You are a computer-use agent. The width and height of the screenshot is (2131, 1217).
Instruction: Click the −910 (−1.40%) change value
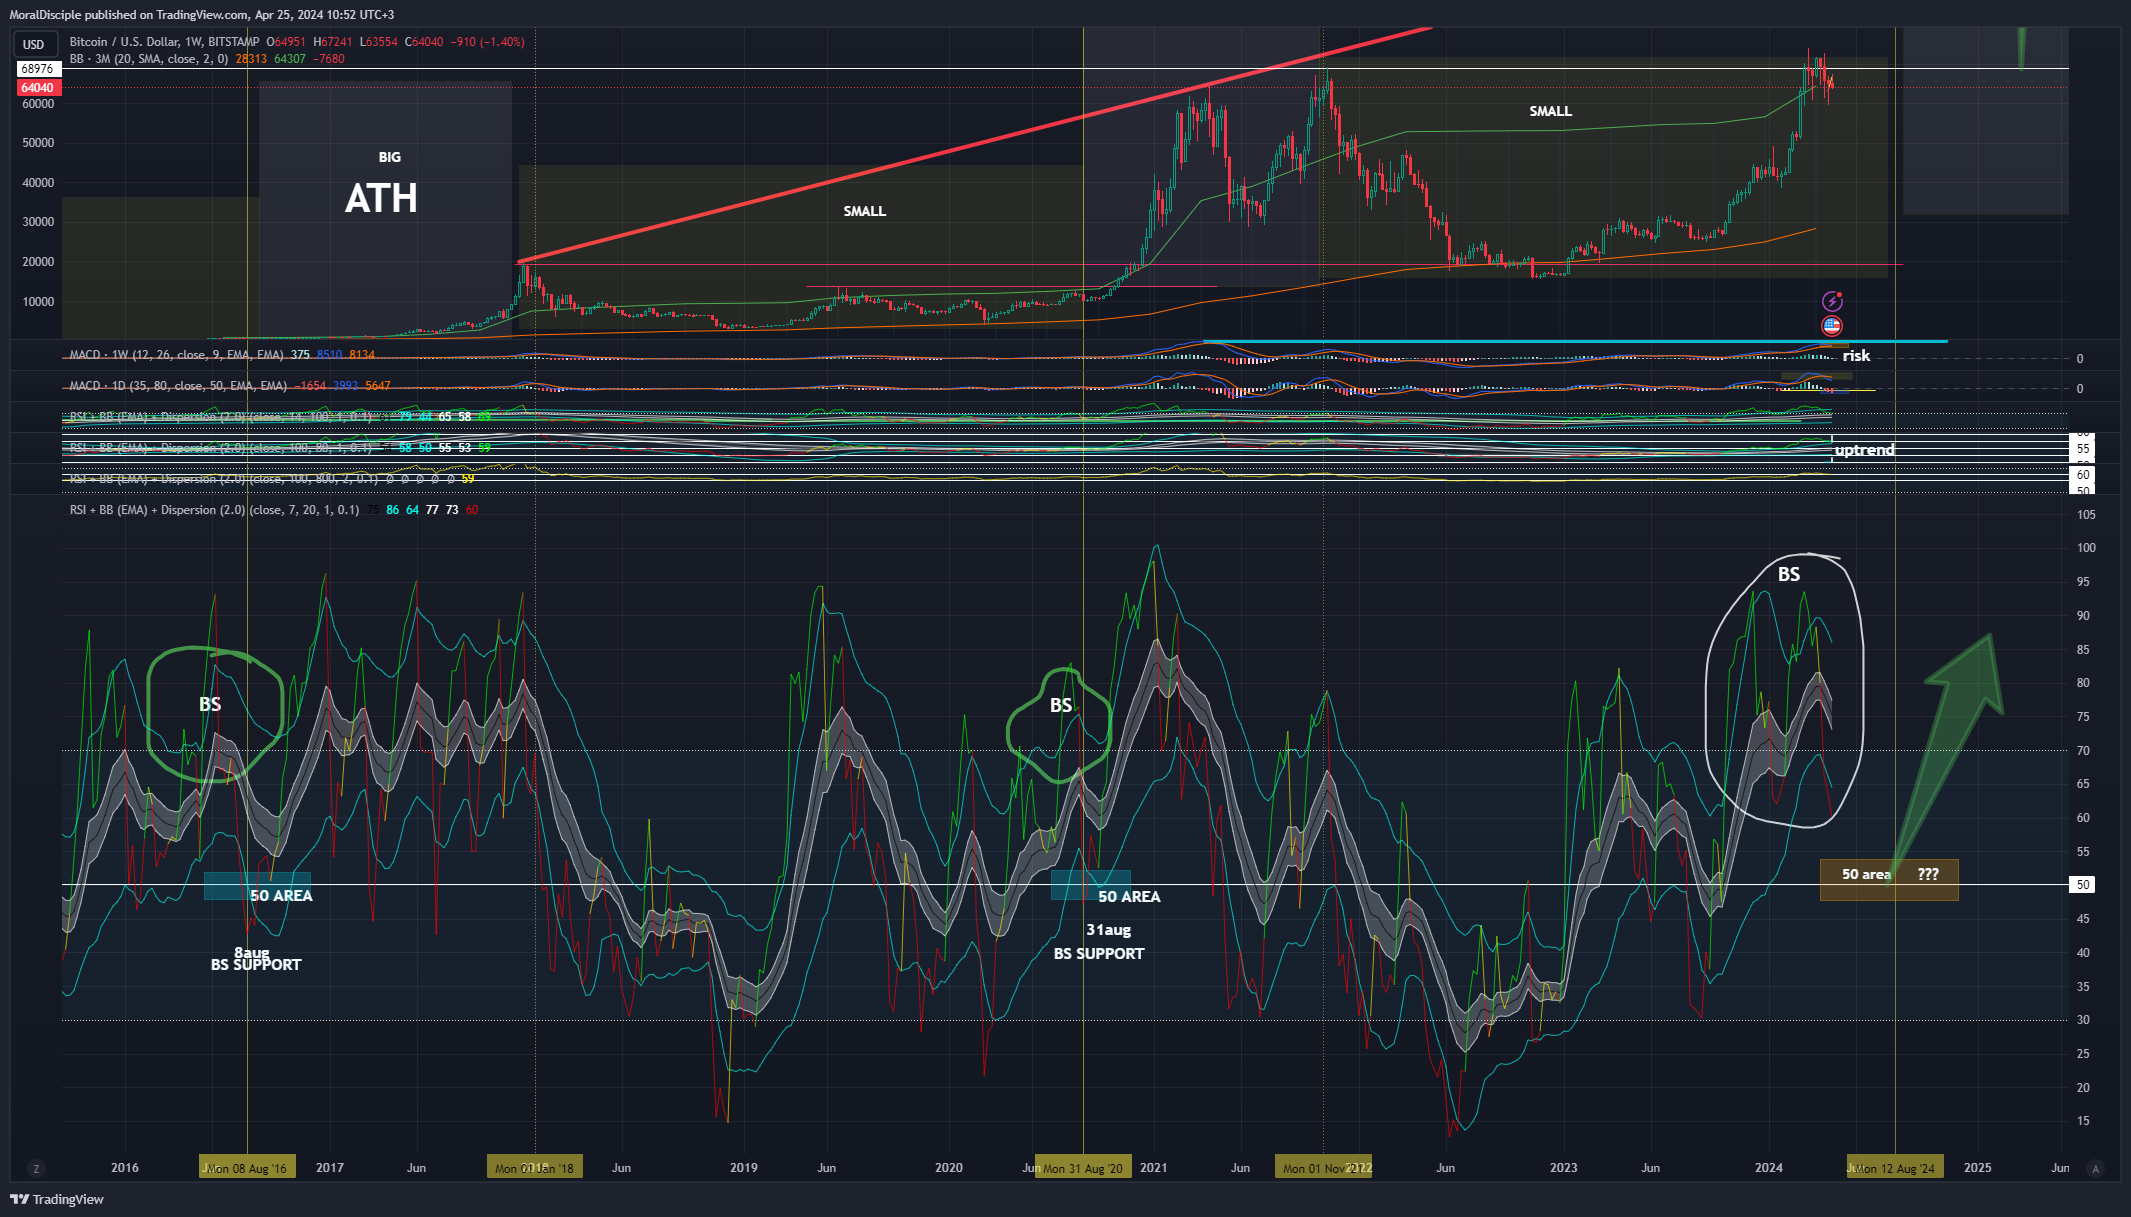tap(487, 42)
